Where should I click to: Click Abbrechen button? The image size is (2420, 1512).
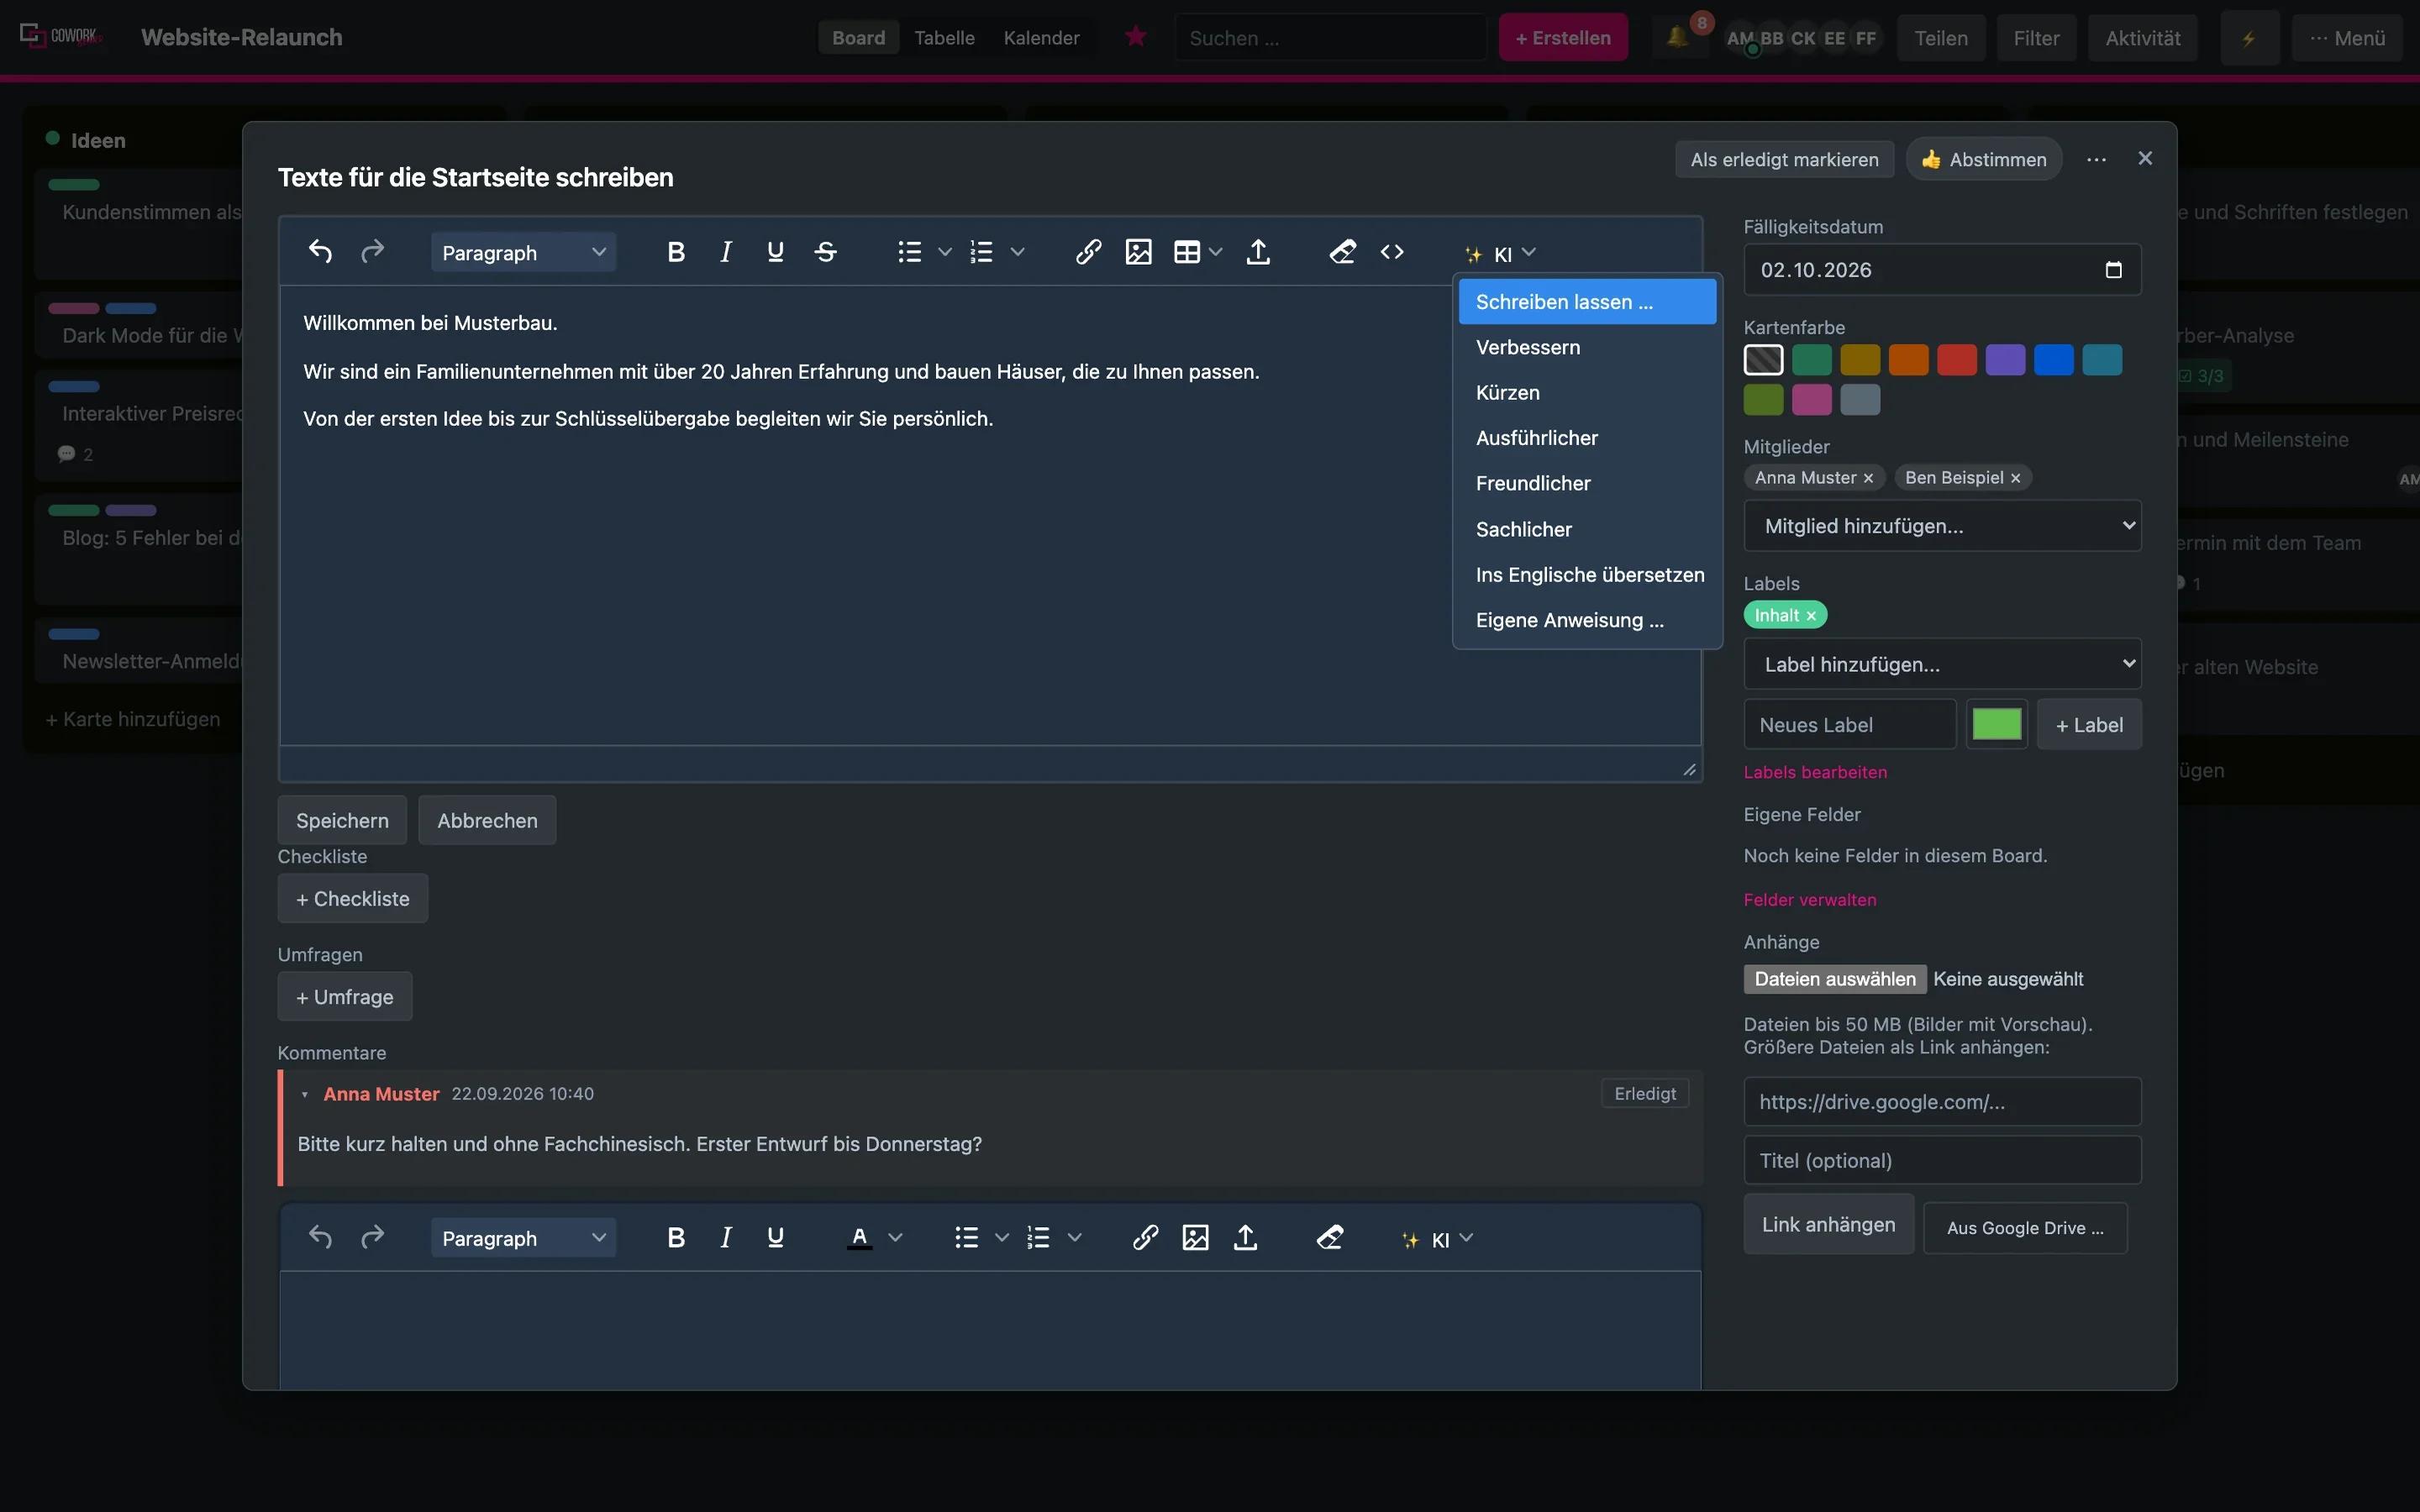(487, 820)
